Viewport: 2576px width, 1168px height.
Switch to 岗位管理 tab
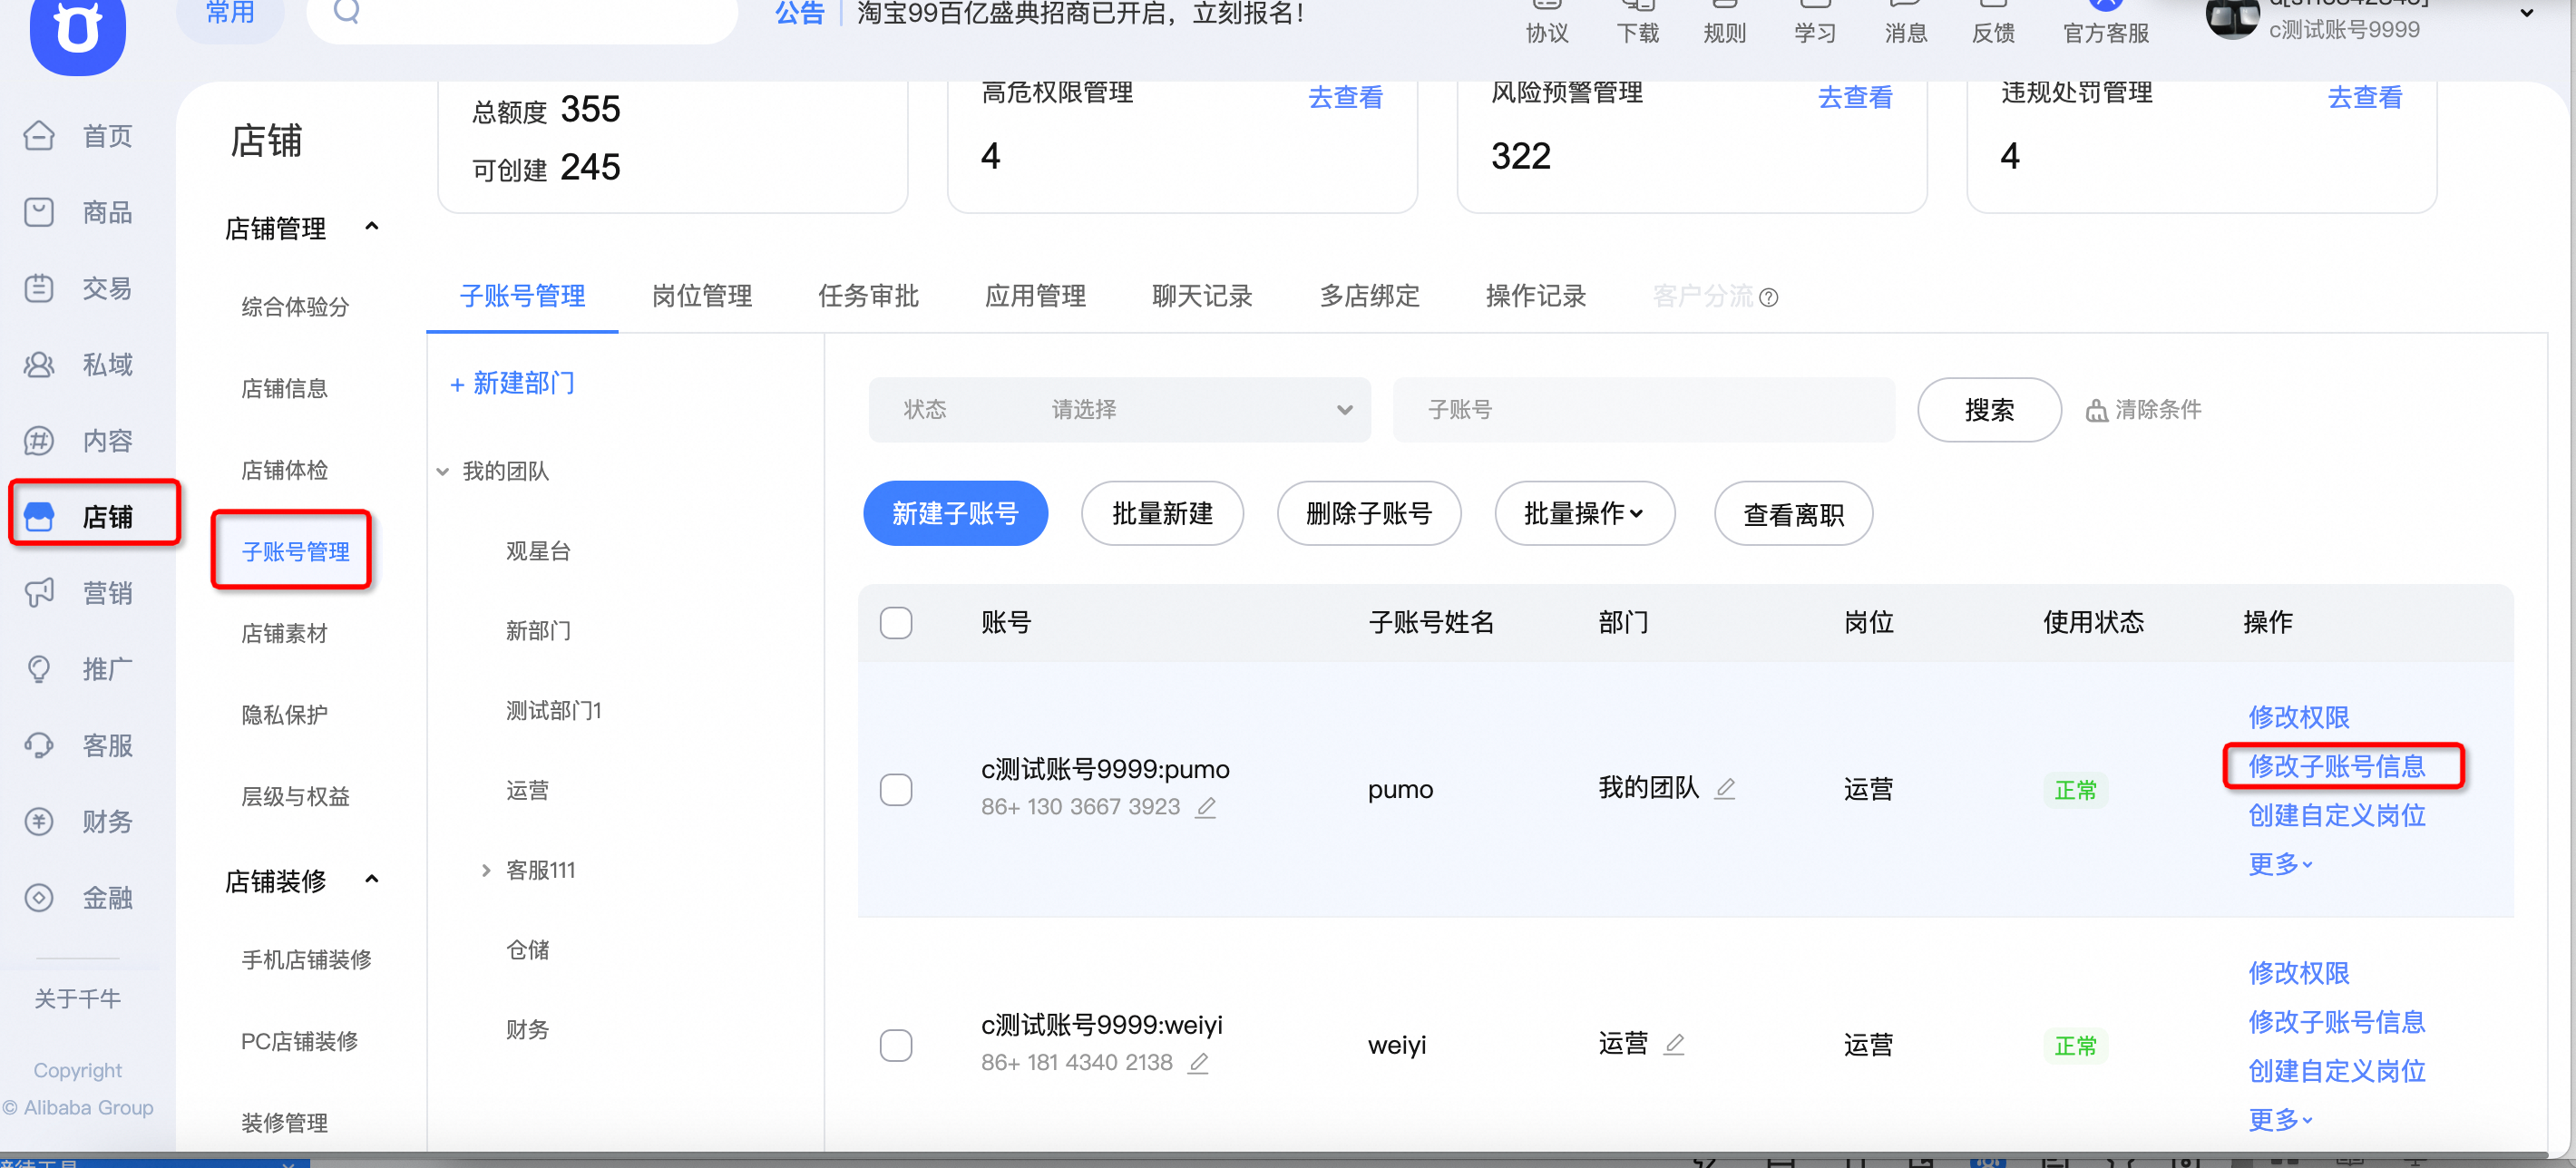701,296
